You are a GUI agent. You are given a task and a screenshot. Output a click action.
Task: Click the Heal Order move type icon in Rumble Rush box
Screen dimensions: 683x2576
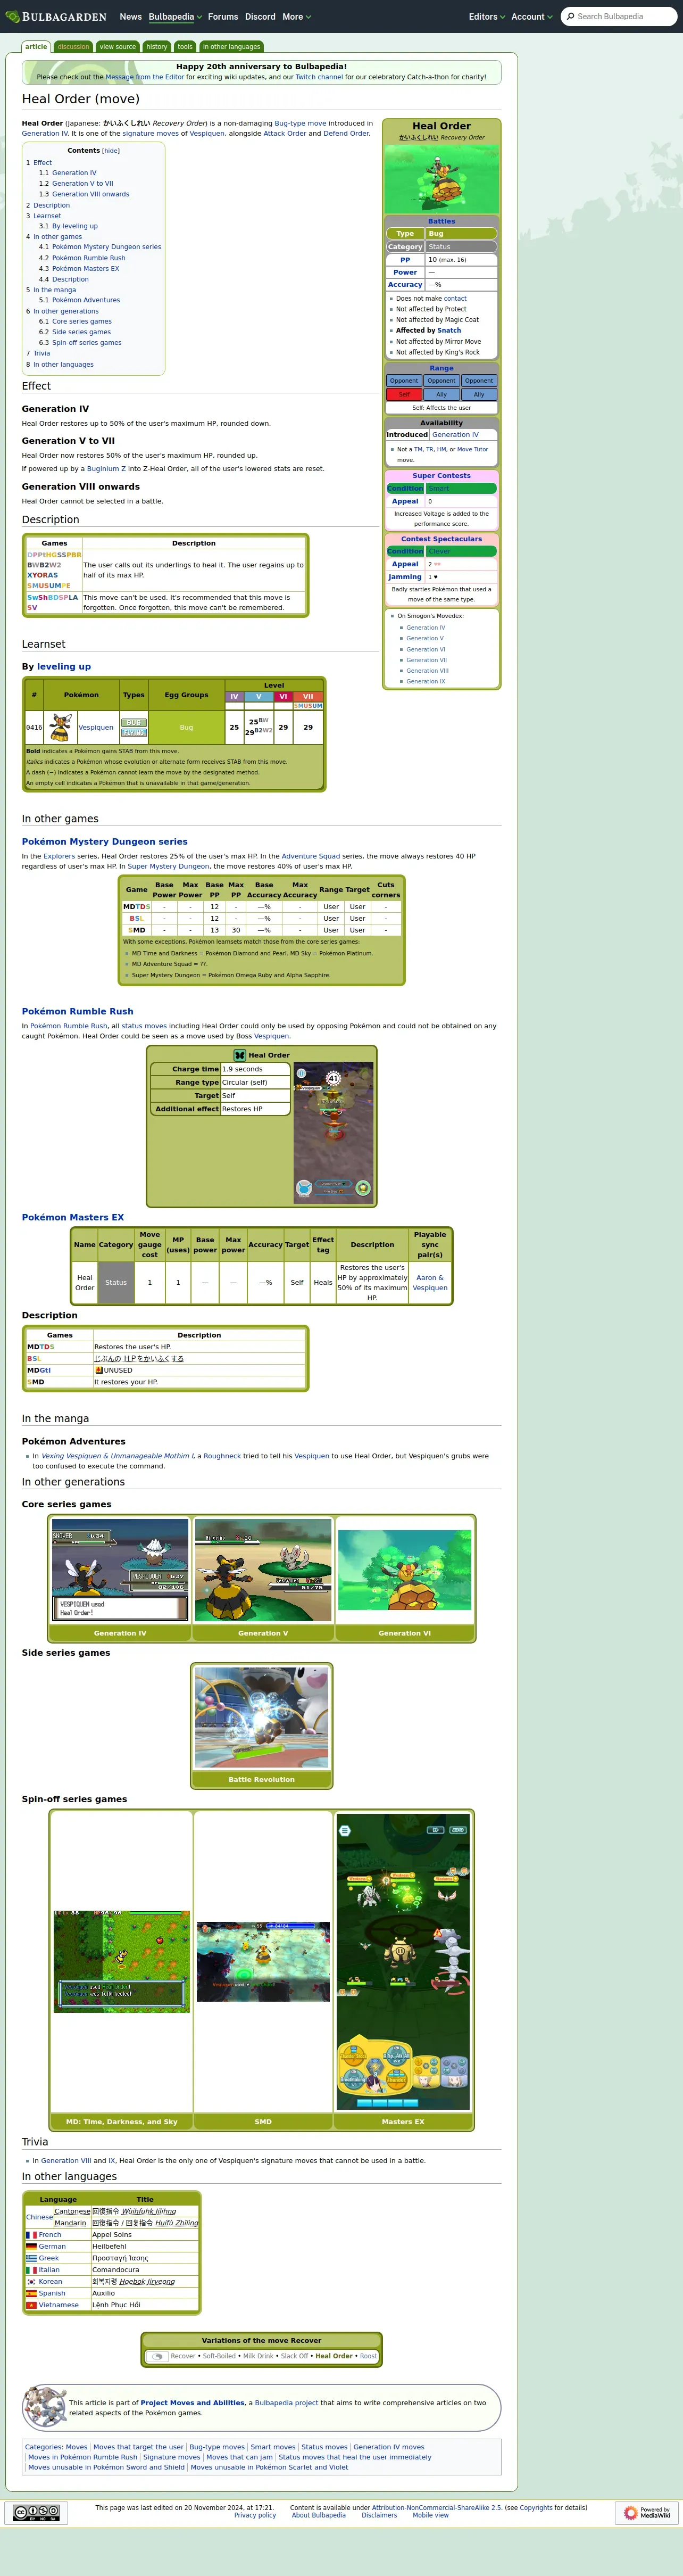pyautogui.click(x=240, y=1055)
